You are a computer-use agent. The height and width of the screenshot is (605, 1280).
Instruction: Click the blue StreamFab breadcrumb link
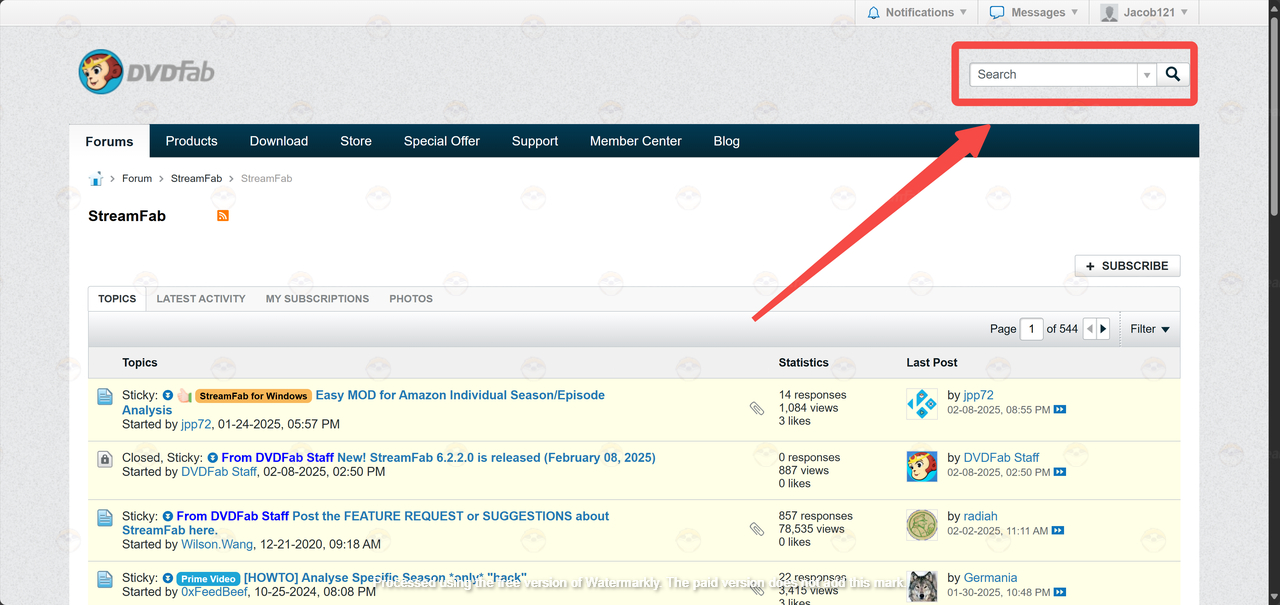pyautogui.click(x=196, y=178)
